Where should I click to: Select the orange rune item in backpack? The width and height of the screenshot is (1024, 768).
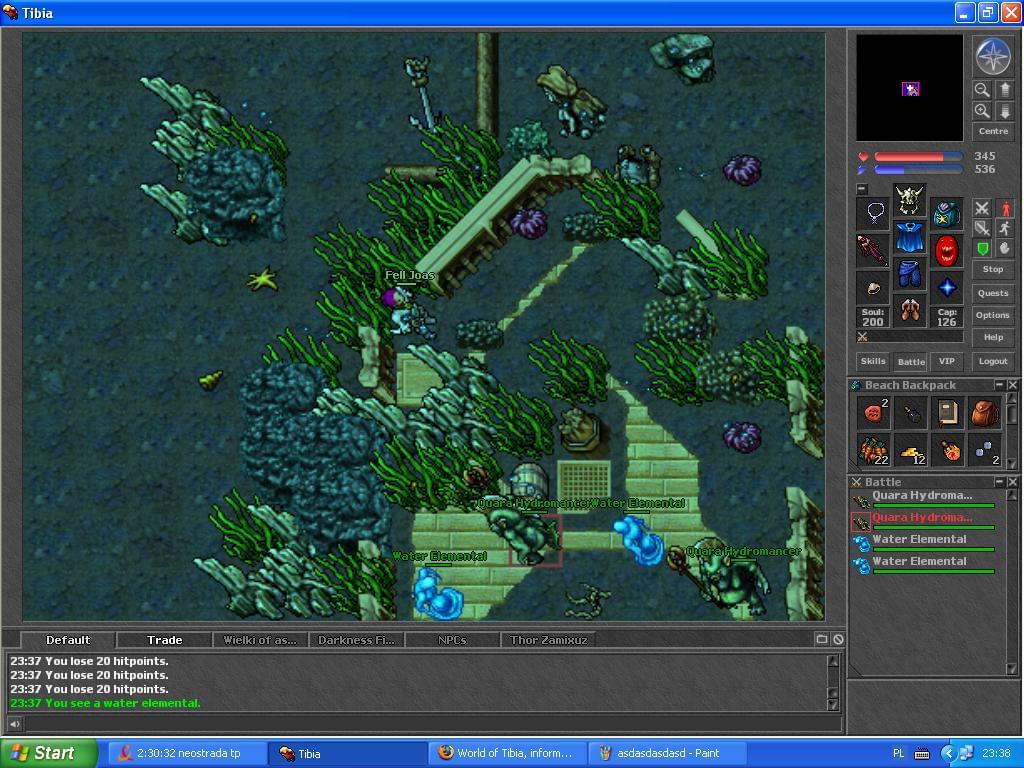pos(948,450)
